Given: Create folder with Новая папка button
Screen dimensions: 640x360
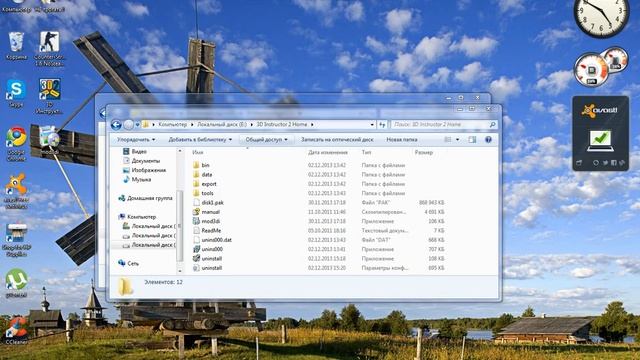Looking at the screenshot, I should click(402, 140).
